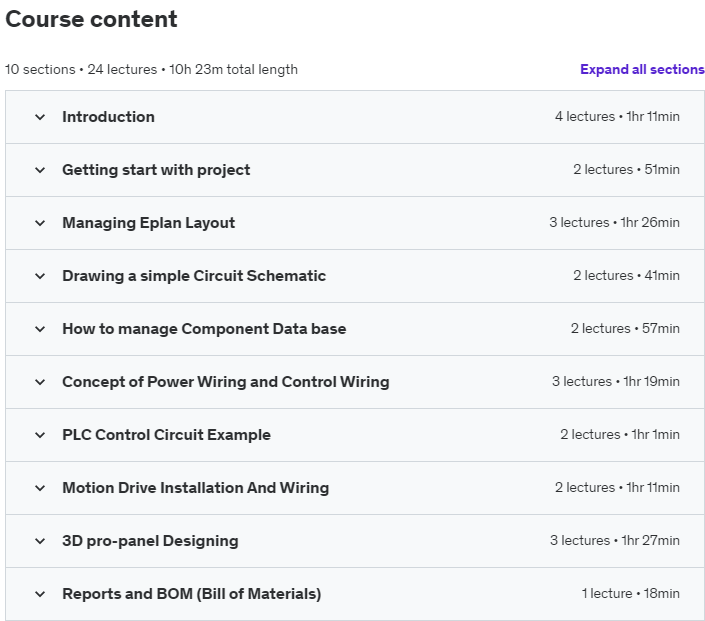Click '2 lectures • 51min' duration text
Image resolution: width=705 pixels, height=621 pixels.
(626, 170)
